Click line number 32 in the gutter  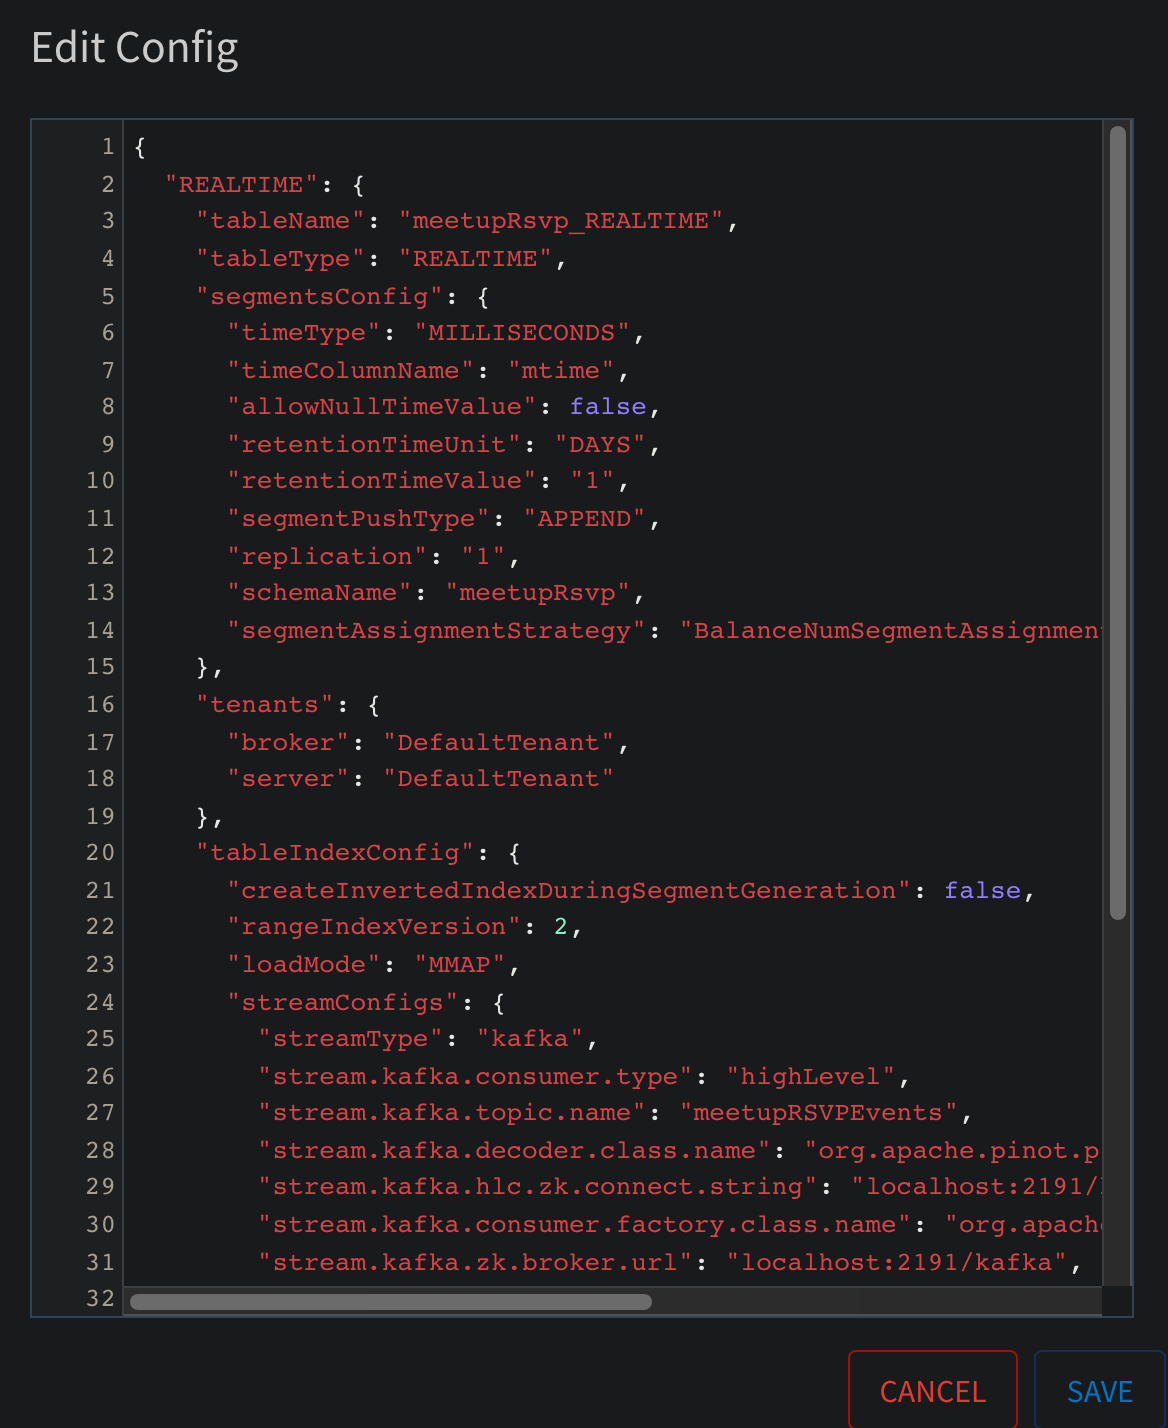101,1299
